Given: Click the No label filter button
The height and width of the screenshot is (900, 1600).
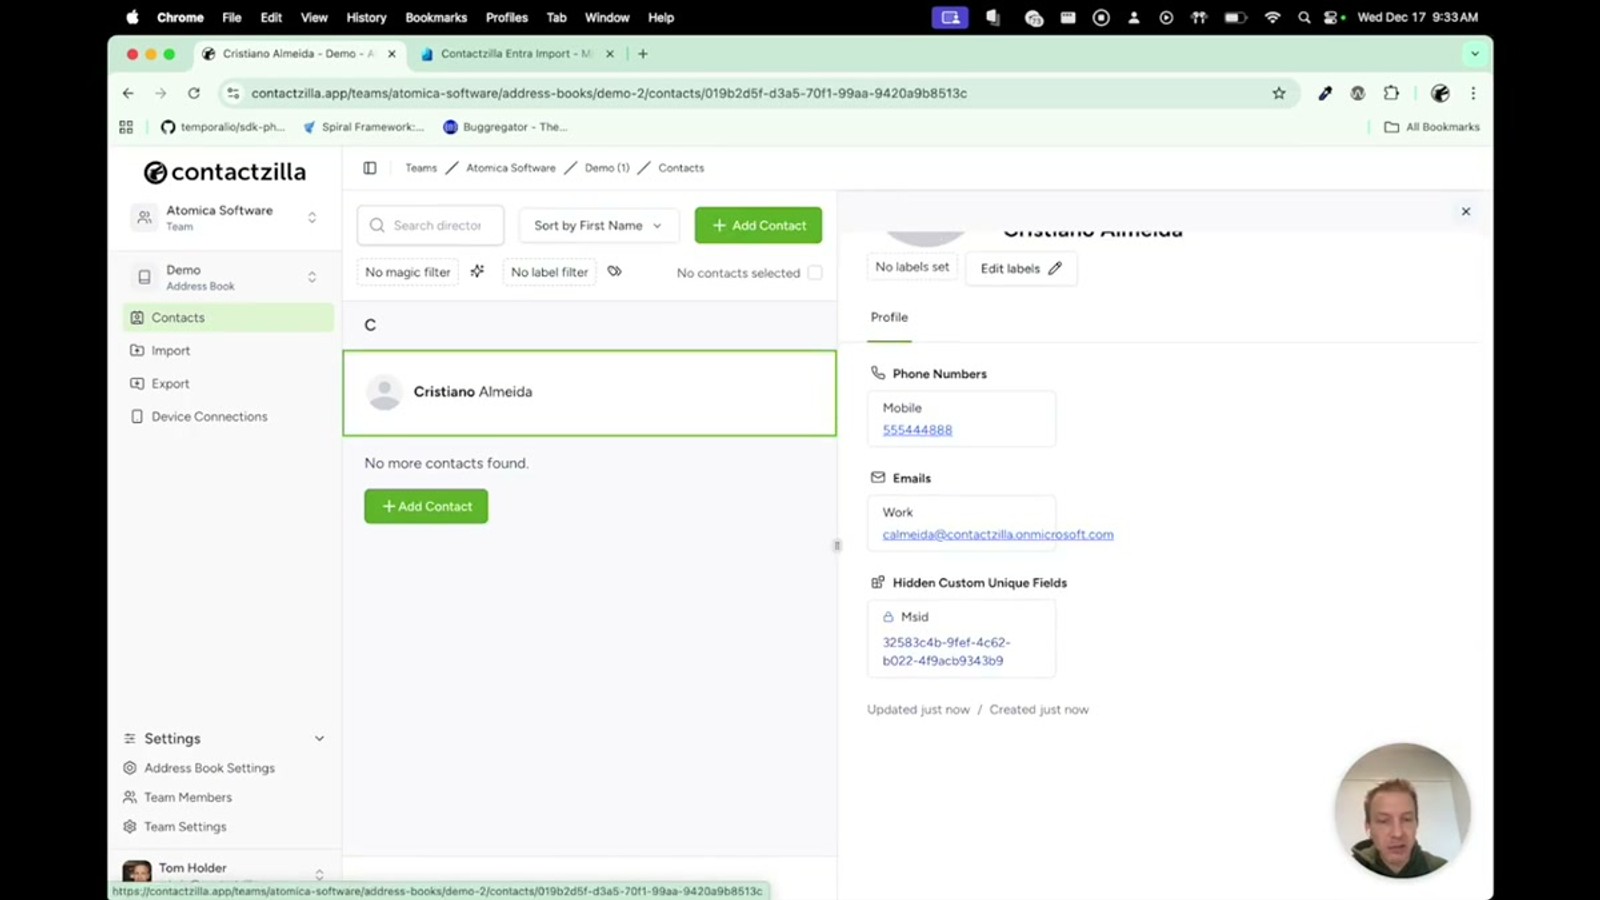Looking at the screenshot, I should click(549, 272).
